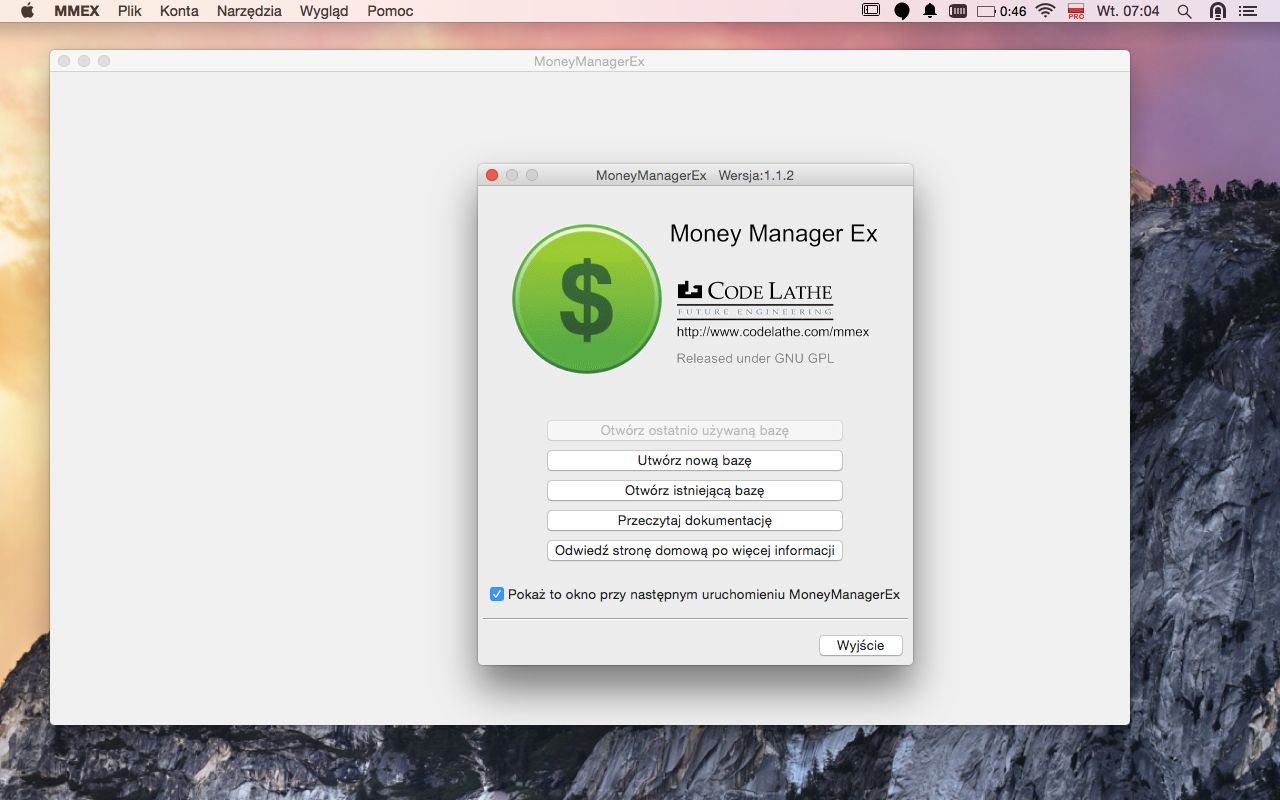The height and width of the screenshot is (800, 1280).
Task: Open the MMEX application menu
Action: pos(77,11)
